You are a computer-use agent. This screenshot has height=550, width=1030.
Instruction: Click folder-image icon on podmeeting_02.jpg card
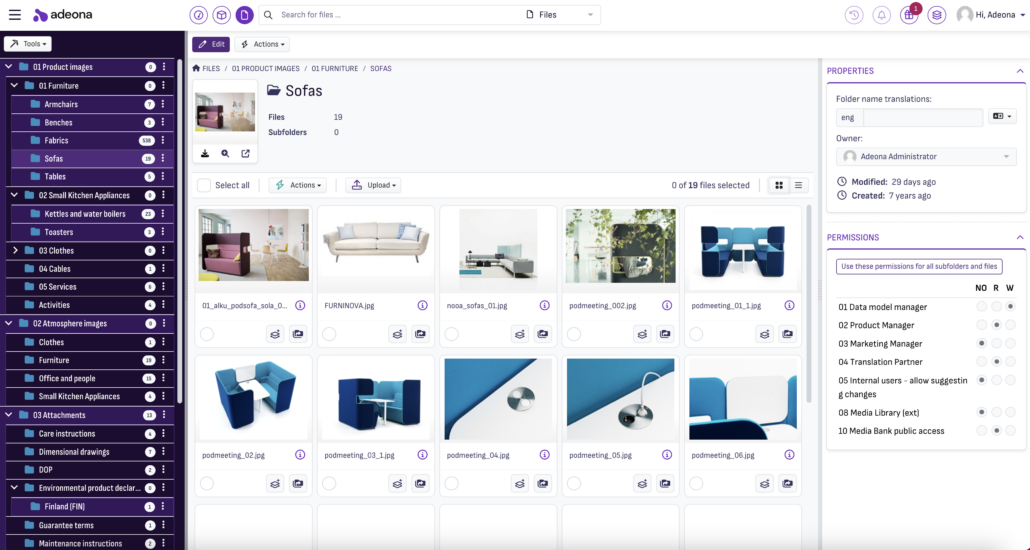(x=298, y=483)
